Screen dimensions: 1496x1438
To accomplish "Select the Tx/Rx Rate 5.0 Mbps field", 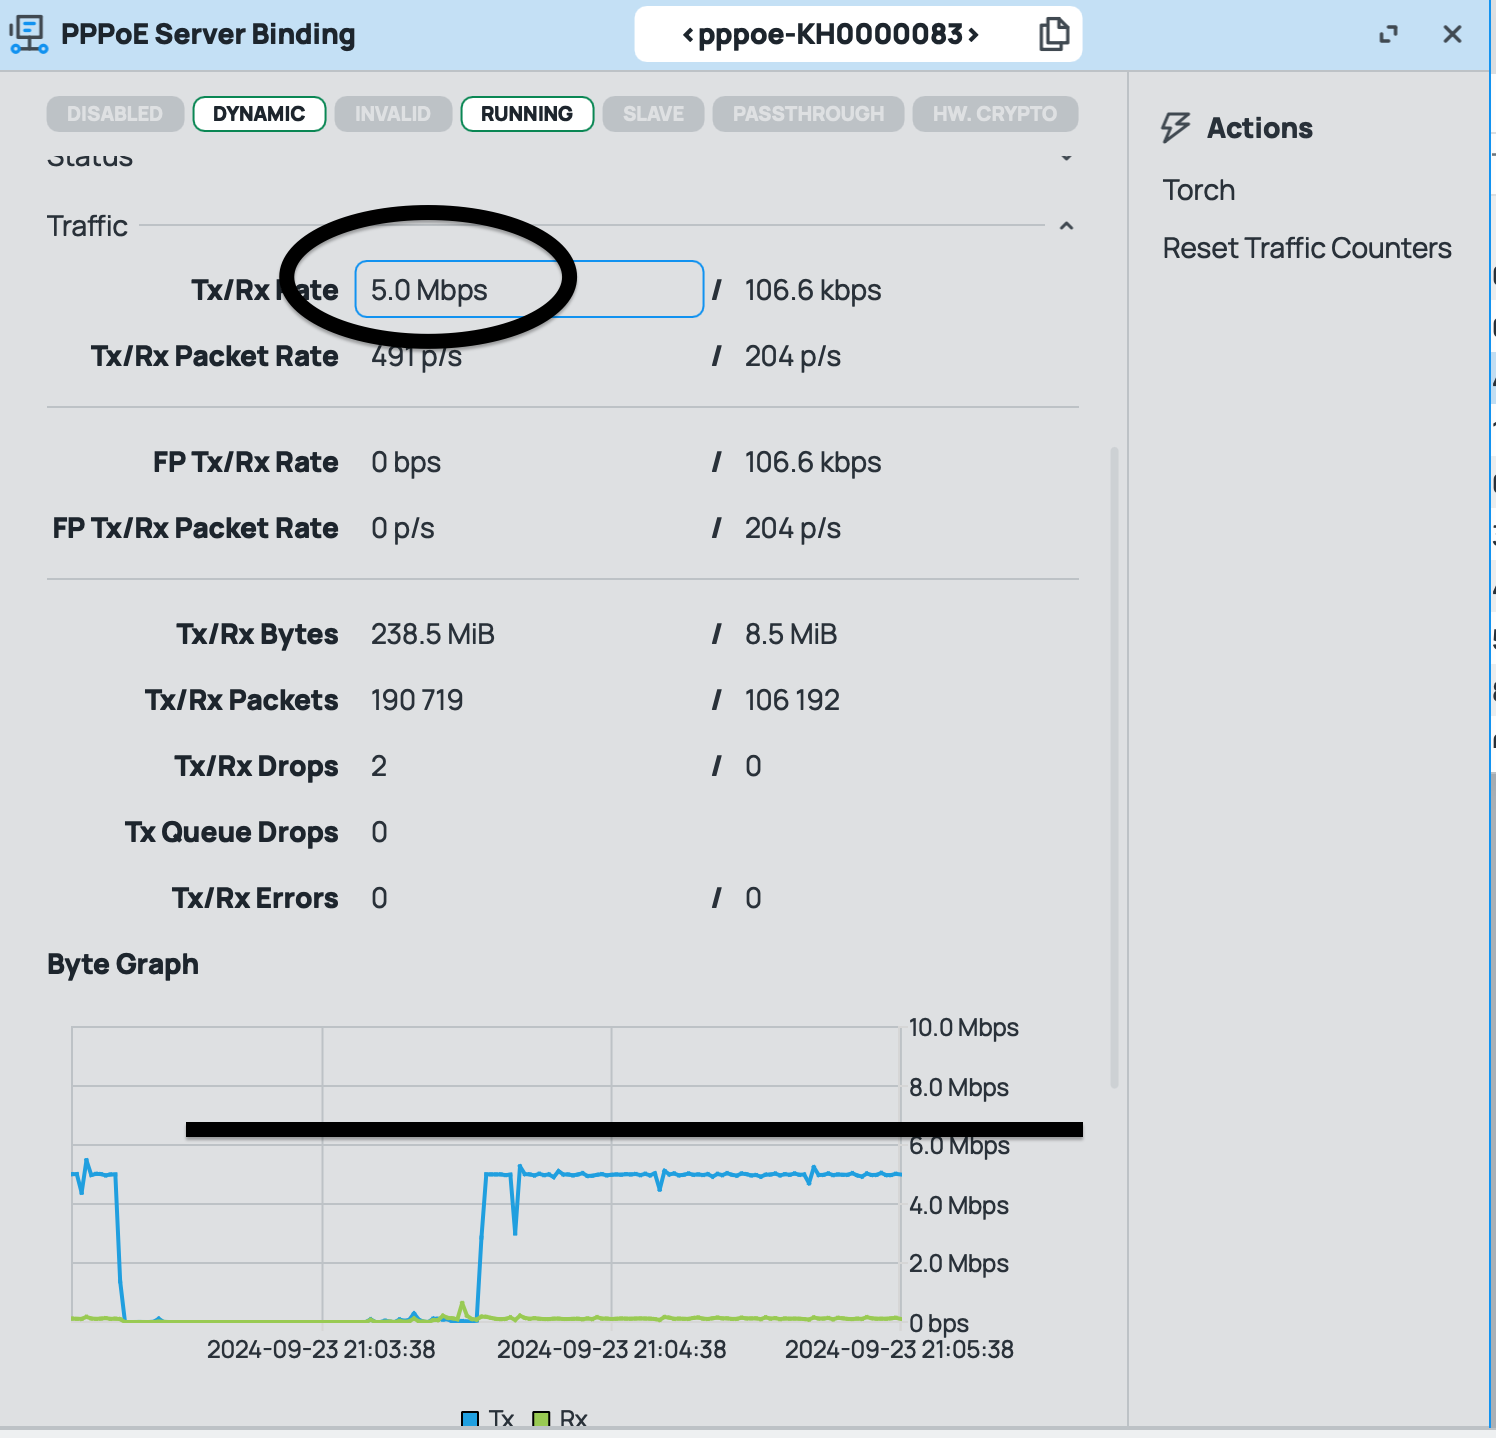I will click(529, 290).
